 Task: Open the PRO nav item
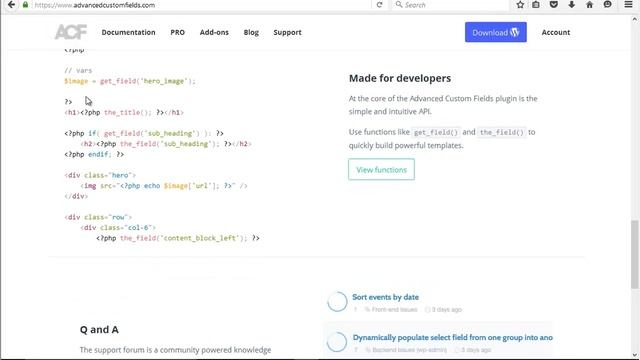(178, 32)
